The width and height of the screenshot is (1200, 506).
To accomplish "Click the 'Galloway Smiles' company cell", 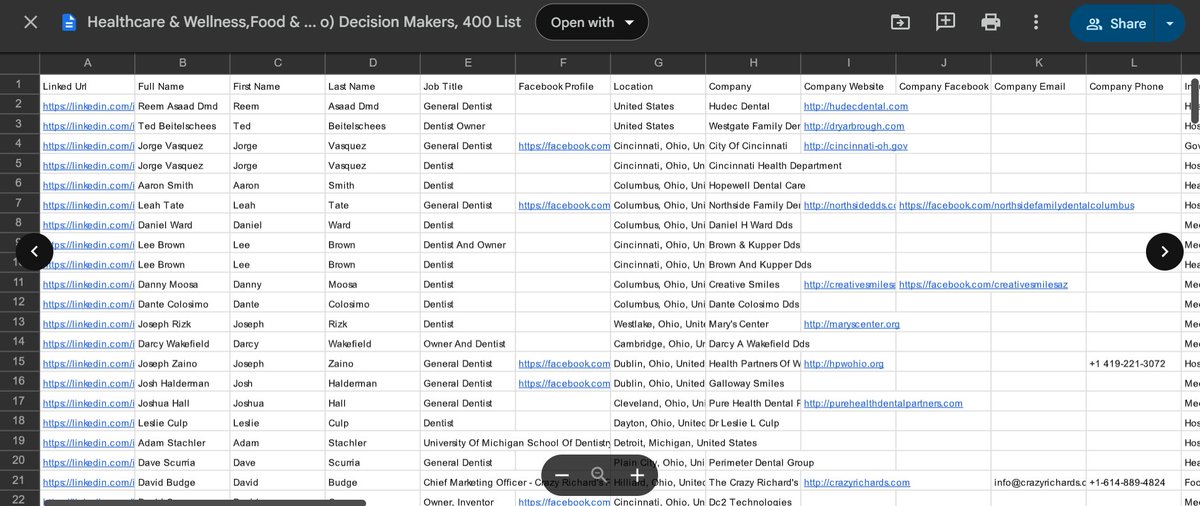I will pyautogui.click(x=753, y=383).
